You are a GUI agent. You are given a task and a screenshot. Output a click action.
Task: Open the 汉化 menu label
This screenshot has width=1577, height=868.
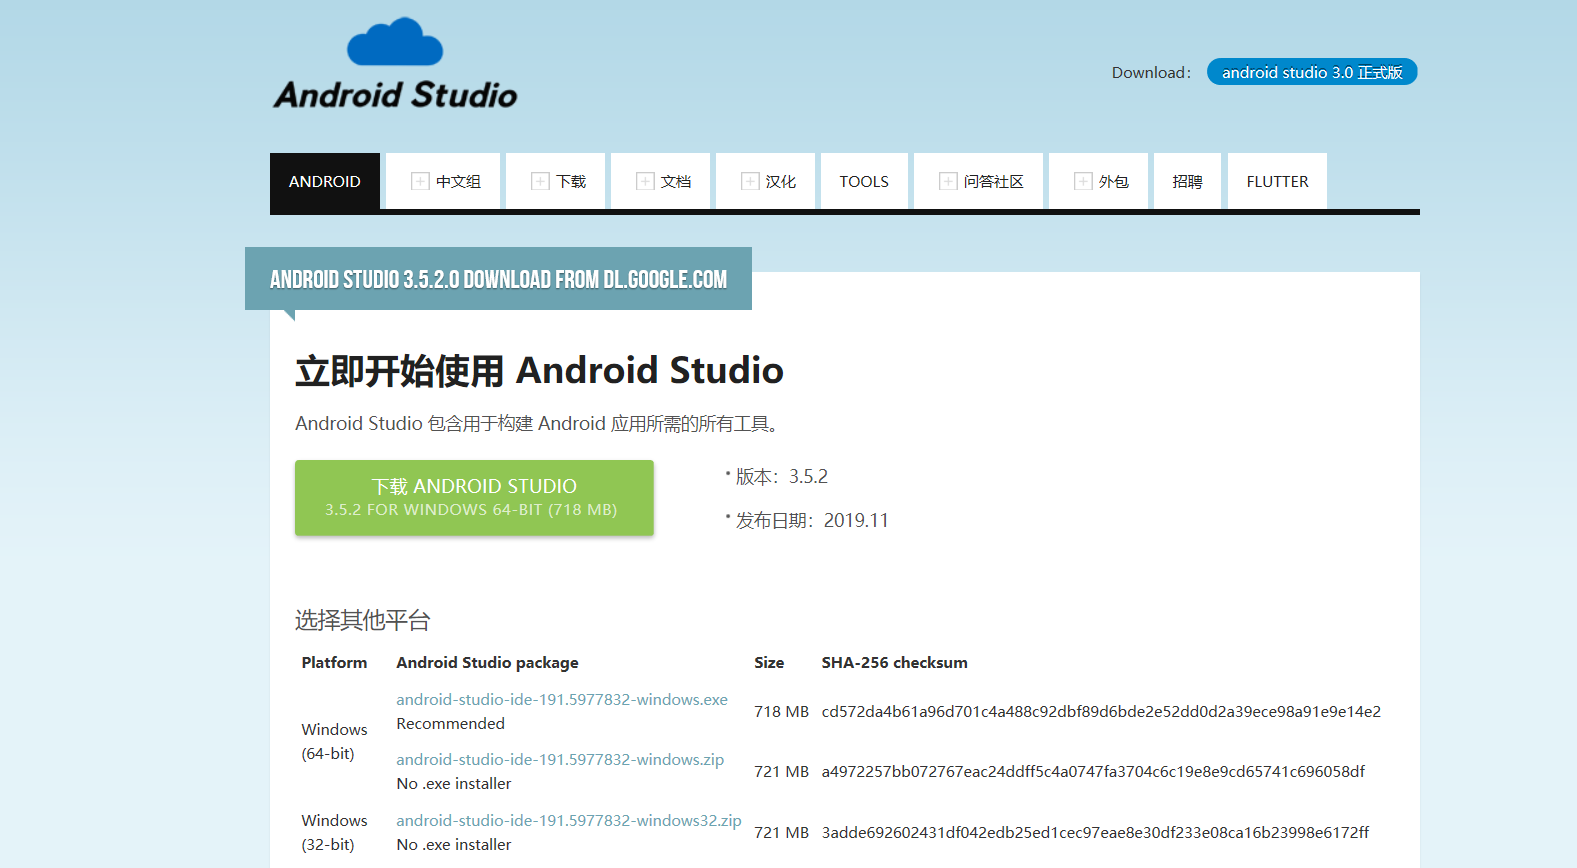(x=781, y=182)
